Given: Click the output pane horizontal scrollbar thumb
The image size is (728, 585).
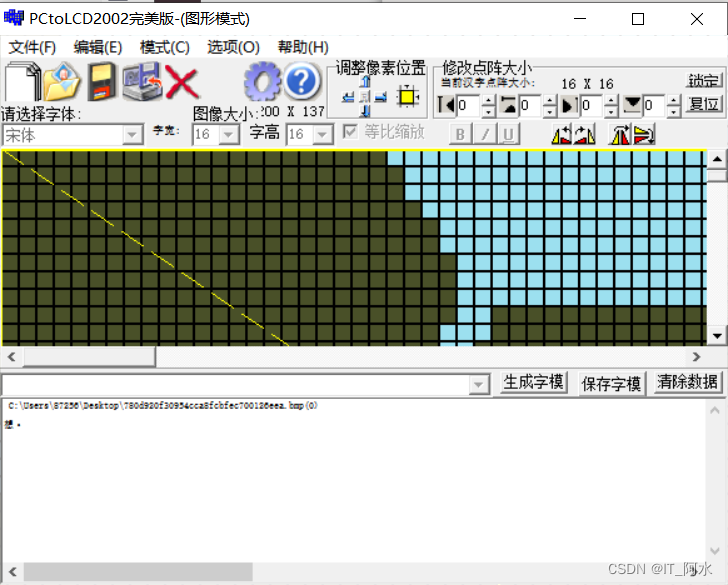Looking at the screenshot, I should pyautogui.click(x=138, y=572).
